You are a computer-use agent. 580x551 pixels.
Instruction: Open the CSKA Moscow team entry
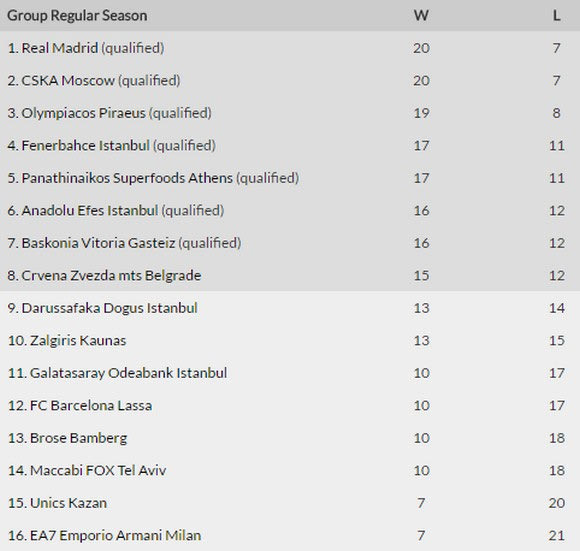[68, 81]
